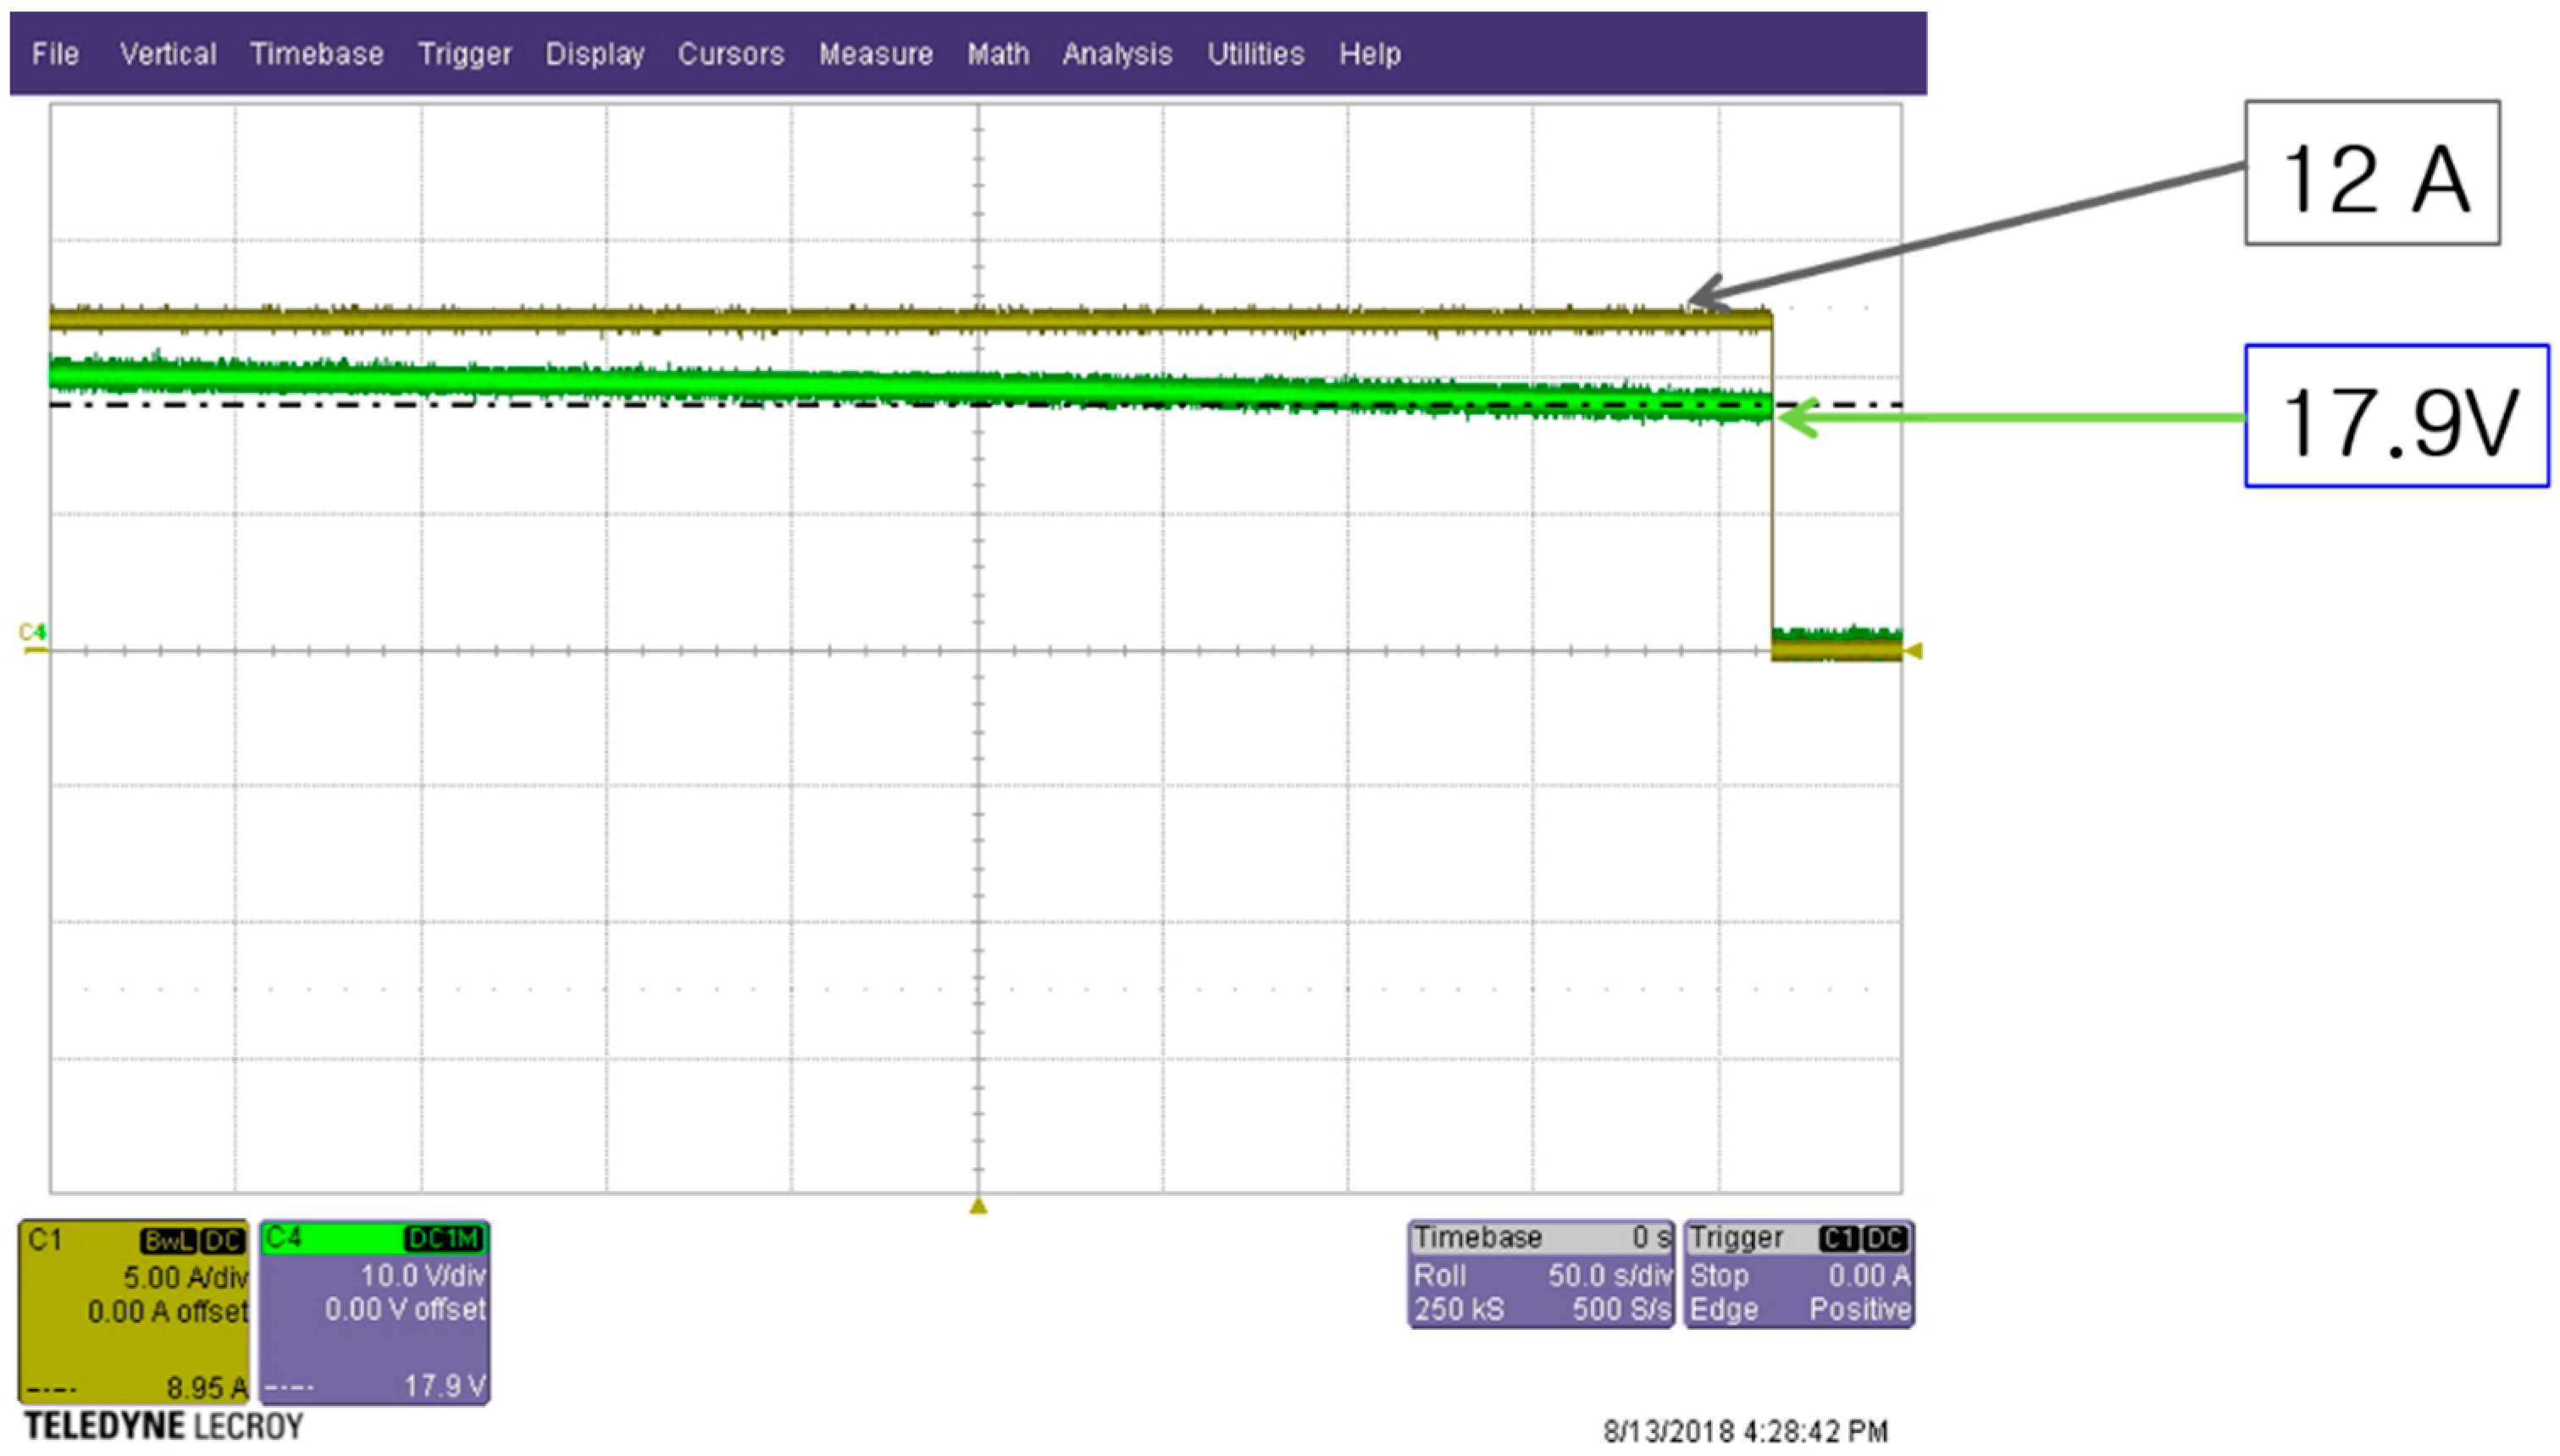This screenshot has width=2560, height=1456.
Task: Click the DC badge in Trigger box
Action: coord(1885,1239)
